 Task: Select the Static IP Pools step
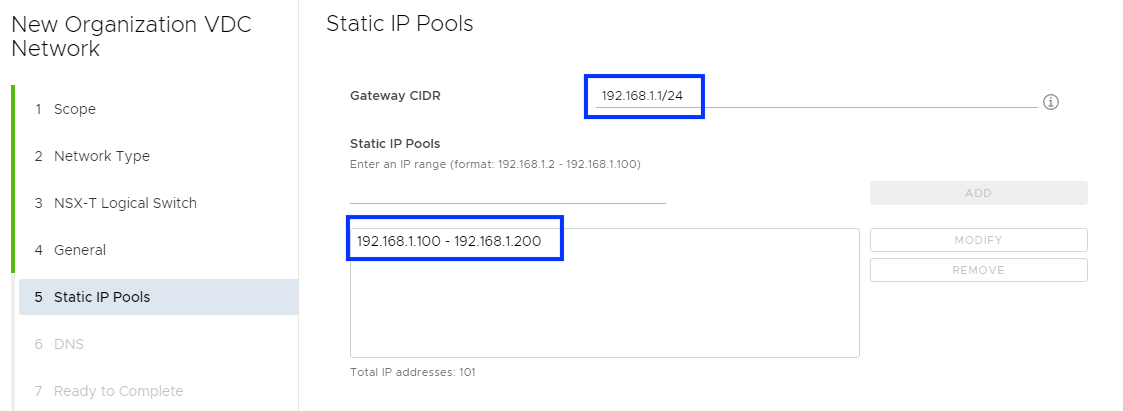click(101, 297)
